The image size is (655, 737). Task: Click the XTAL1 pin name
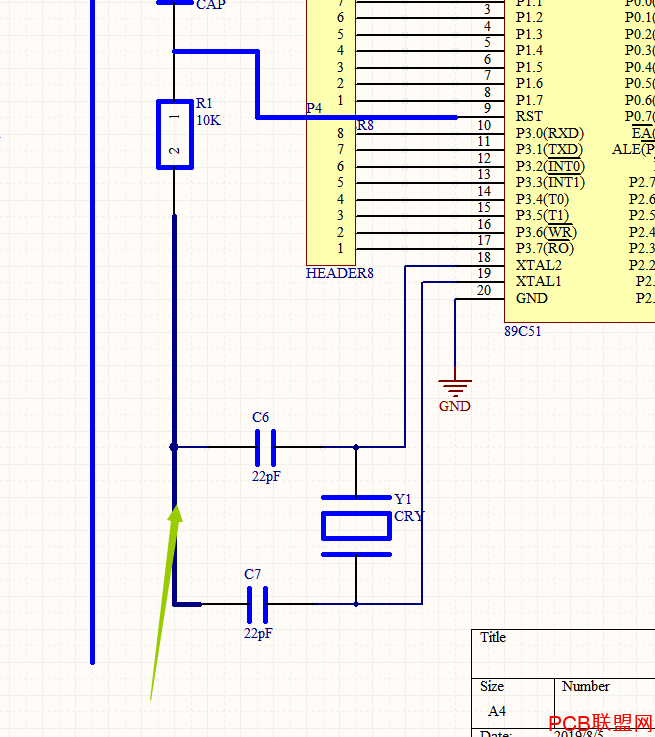point(538,282)
